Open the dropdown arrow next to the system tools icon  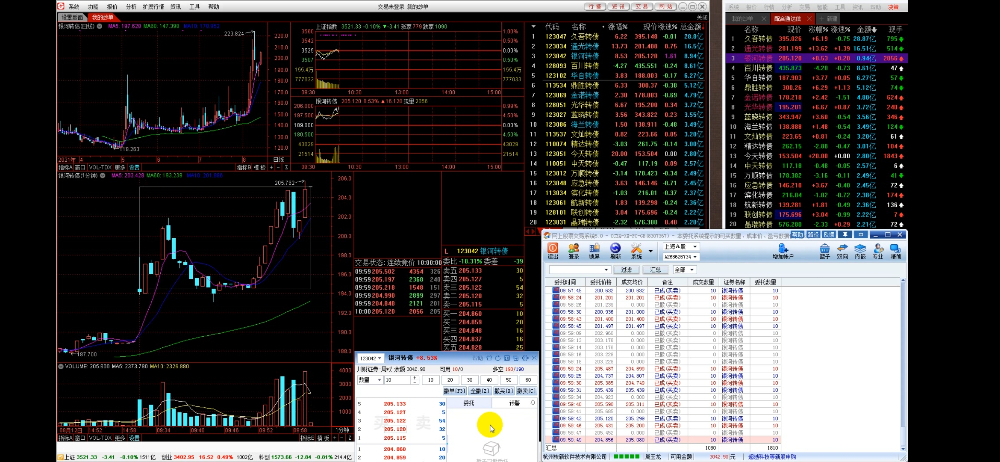click(650, 250)
